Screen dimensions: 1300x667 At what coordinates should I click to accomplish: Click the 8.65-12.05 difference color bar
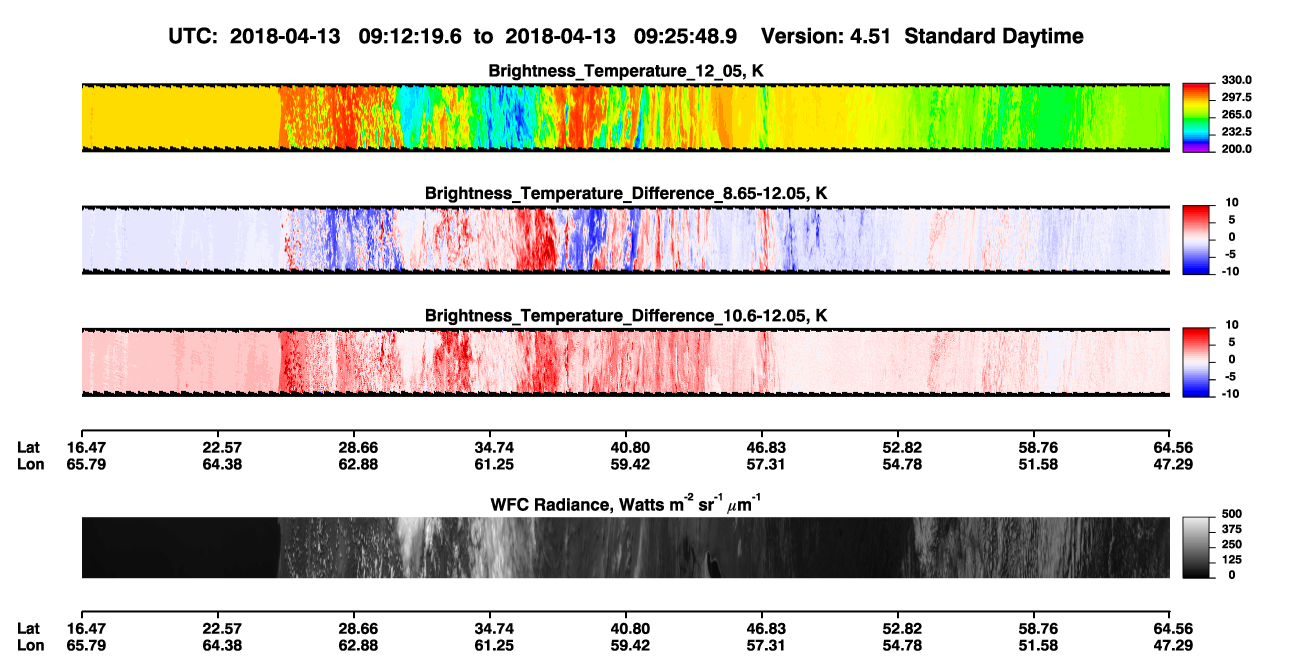point(1195,236)
